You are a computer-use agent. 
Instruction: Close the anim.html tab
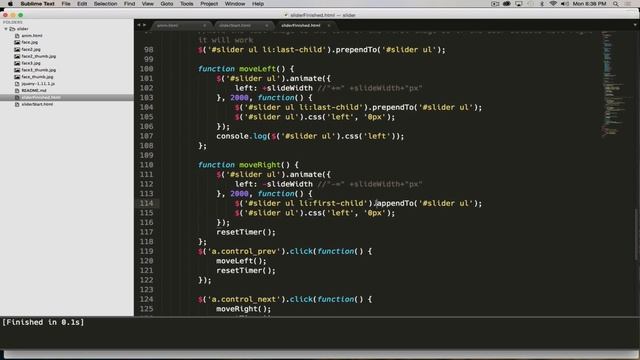point(205,25)
